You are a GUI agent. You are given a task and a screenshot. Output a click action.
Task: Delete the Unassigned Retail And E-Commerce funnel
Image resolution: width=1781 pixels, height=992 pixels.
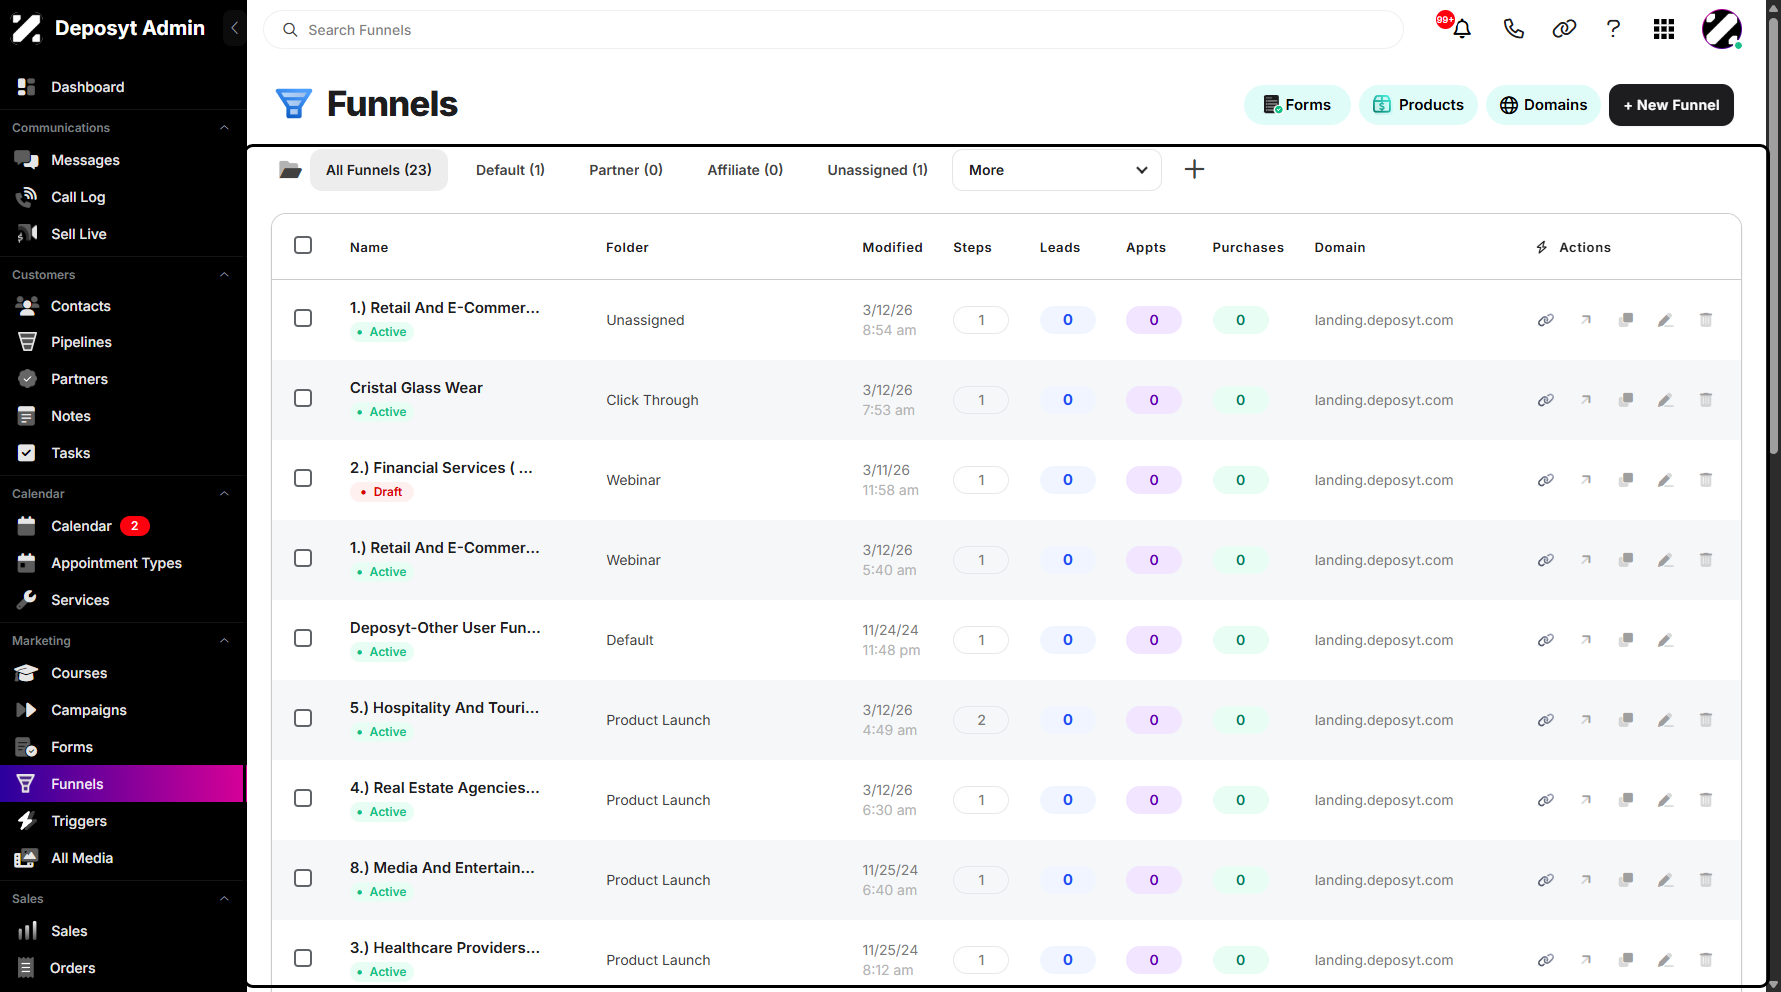click(x=1706, y=320)
